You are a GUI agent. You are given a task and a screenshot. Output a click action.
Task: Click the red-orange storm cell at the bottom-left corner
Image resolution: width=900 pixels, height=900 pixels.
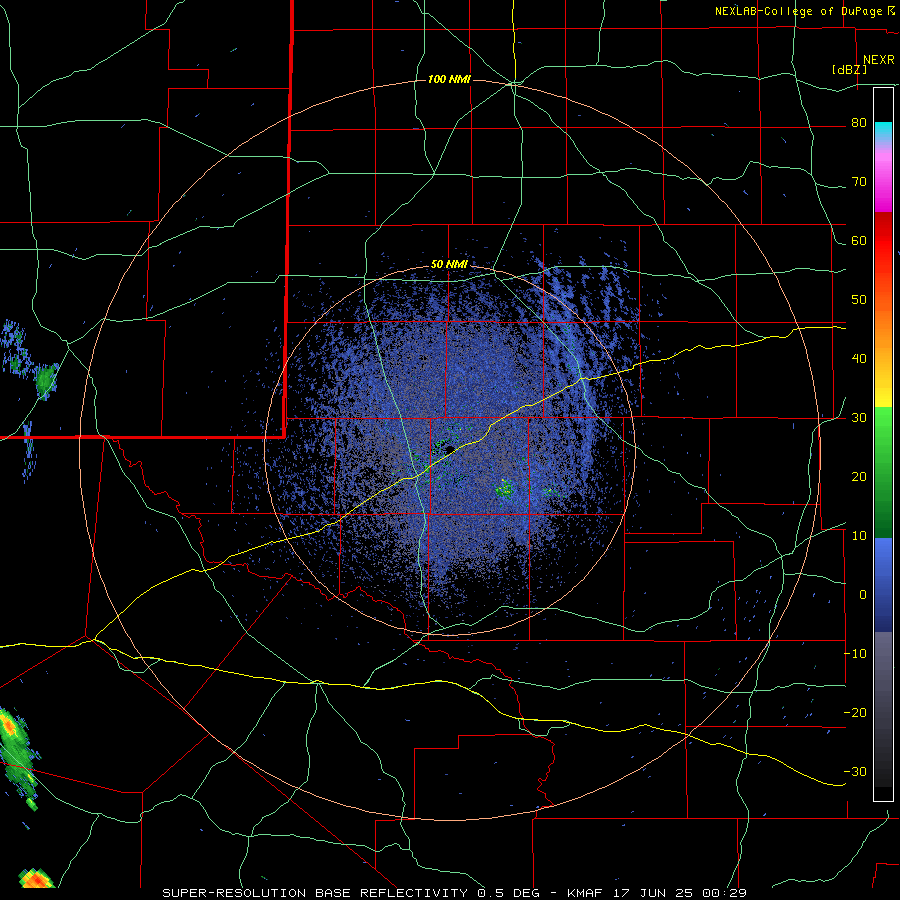tap(36, 878)
